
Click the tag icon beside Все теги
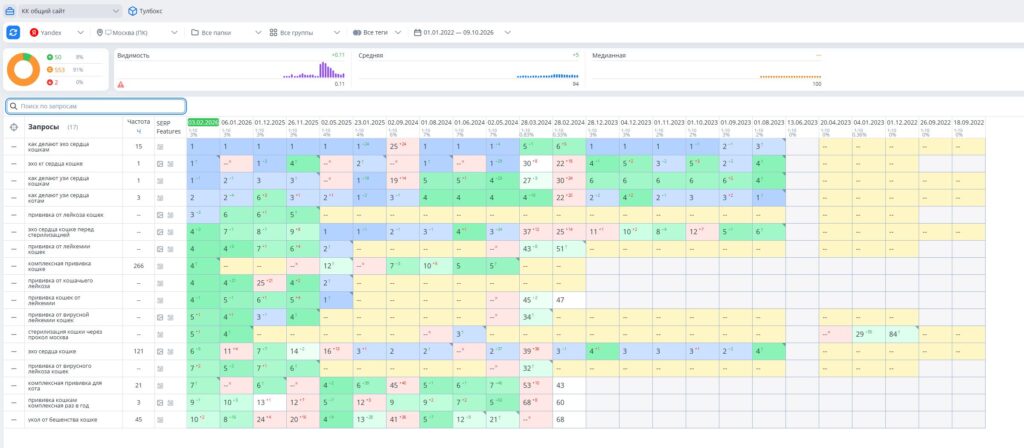[x=357, y=32]
